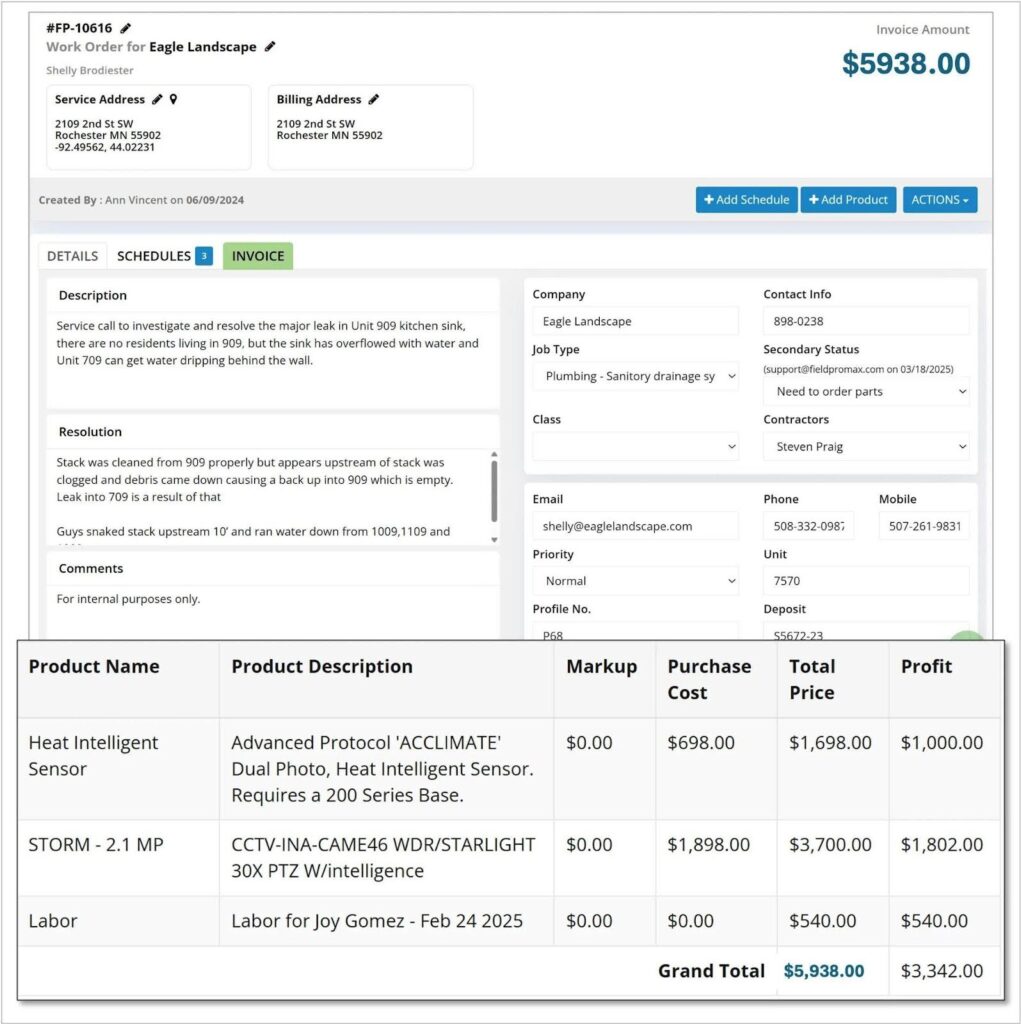
Task: Select the INVOICE tab
Action: click(258, 256)
